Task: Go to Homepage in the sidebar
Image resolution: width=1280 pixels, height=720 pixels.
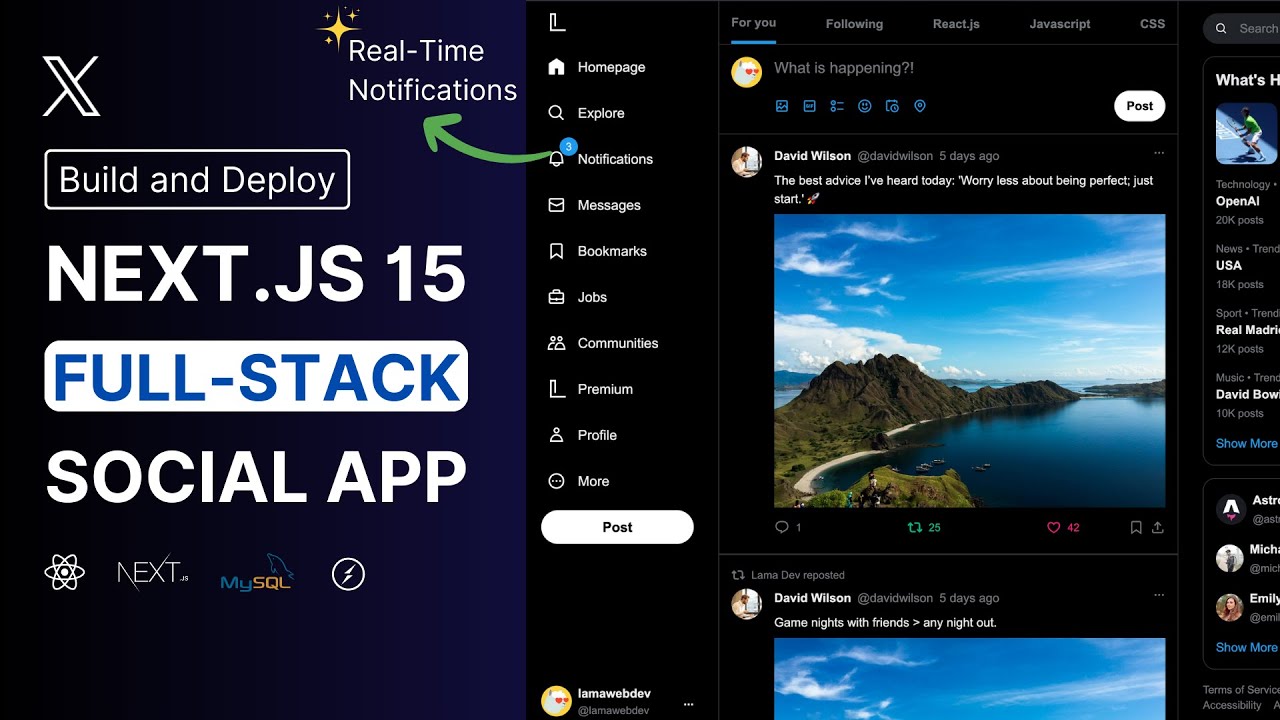Action: [x=597, y=67]
